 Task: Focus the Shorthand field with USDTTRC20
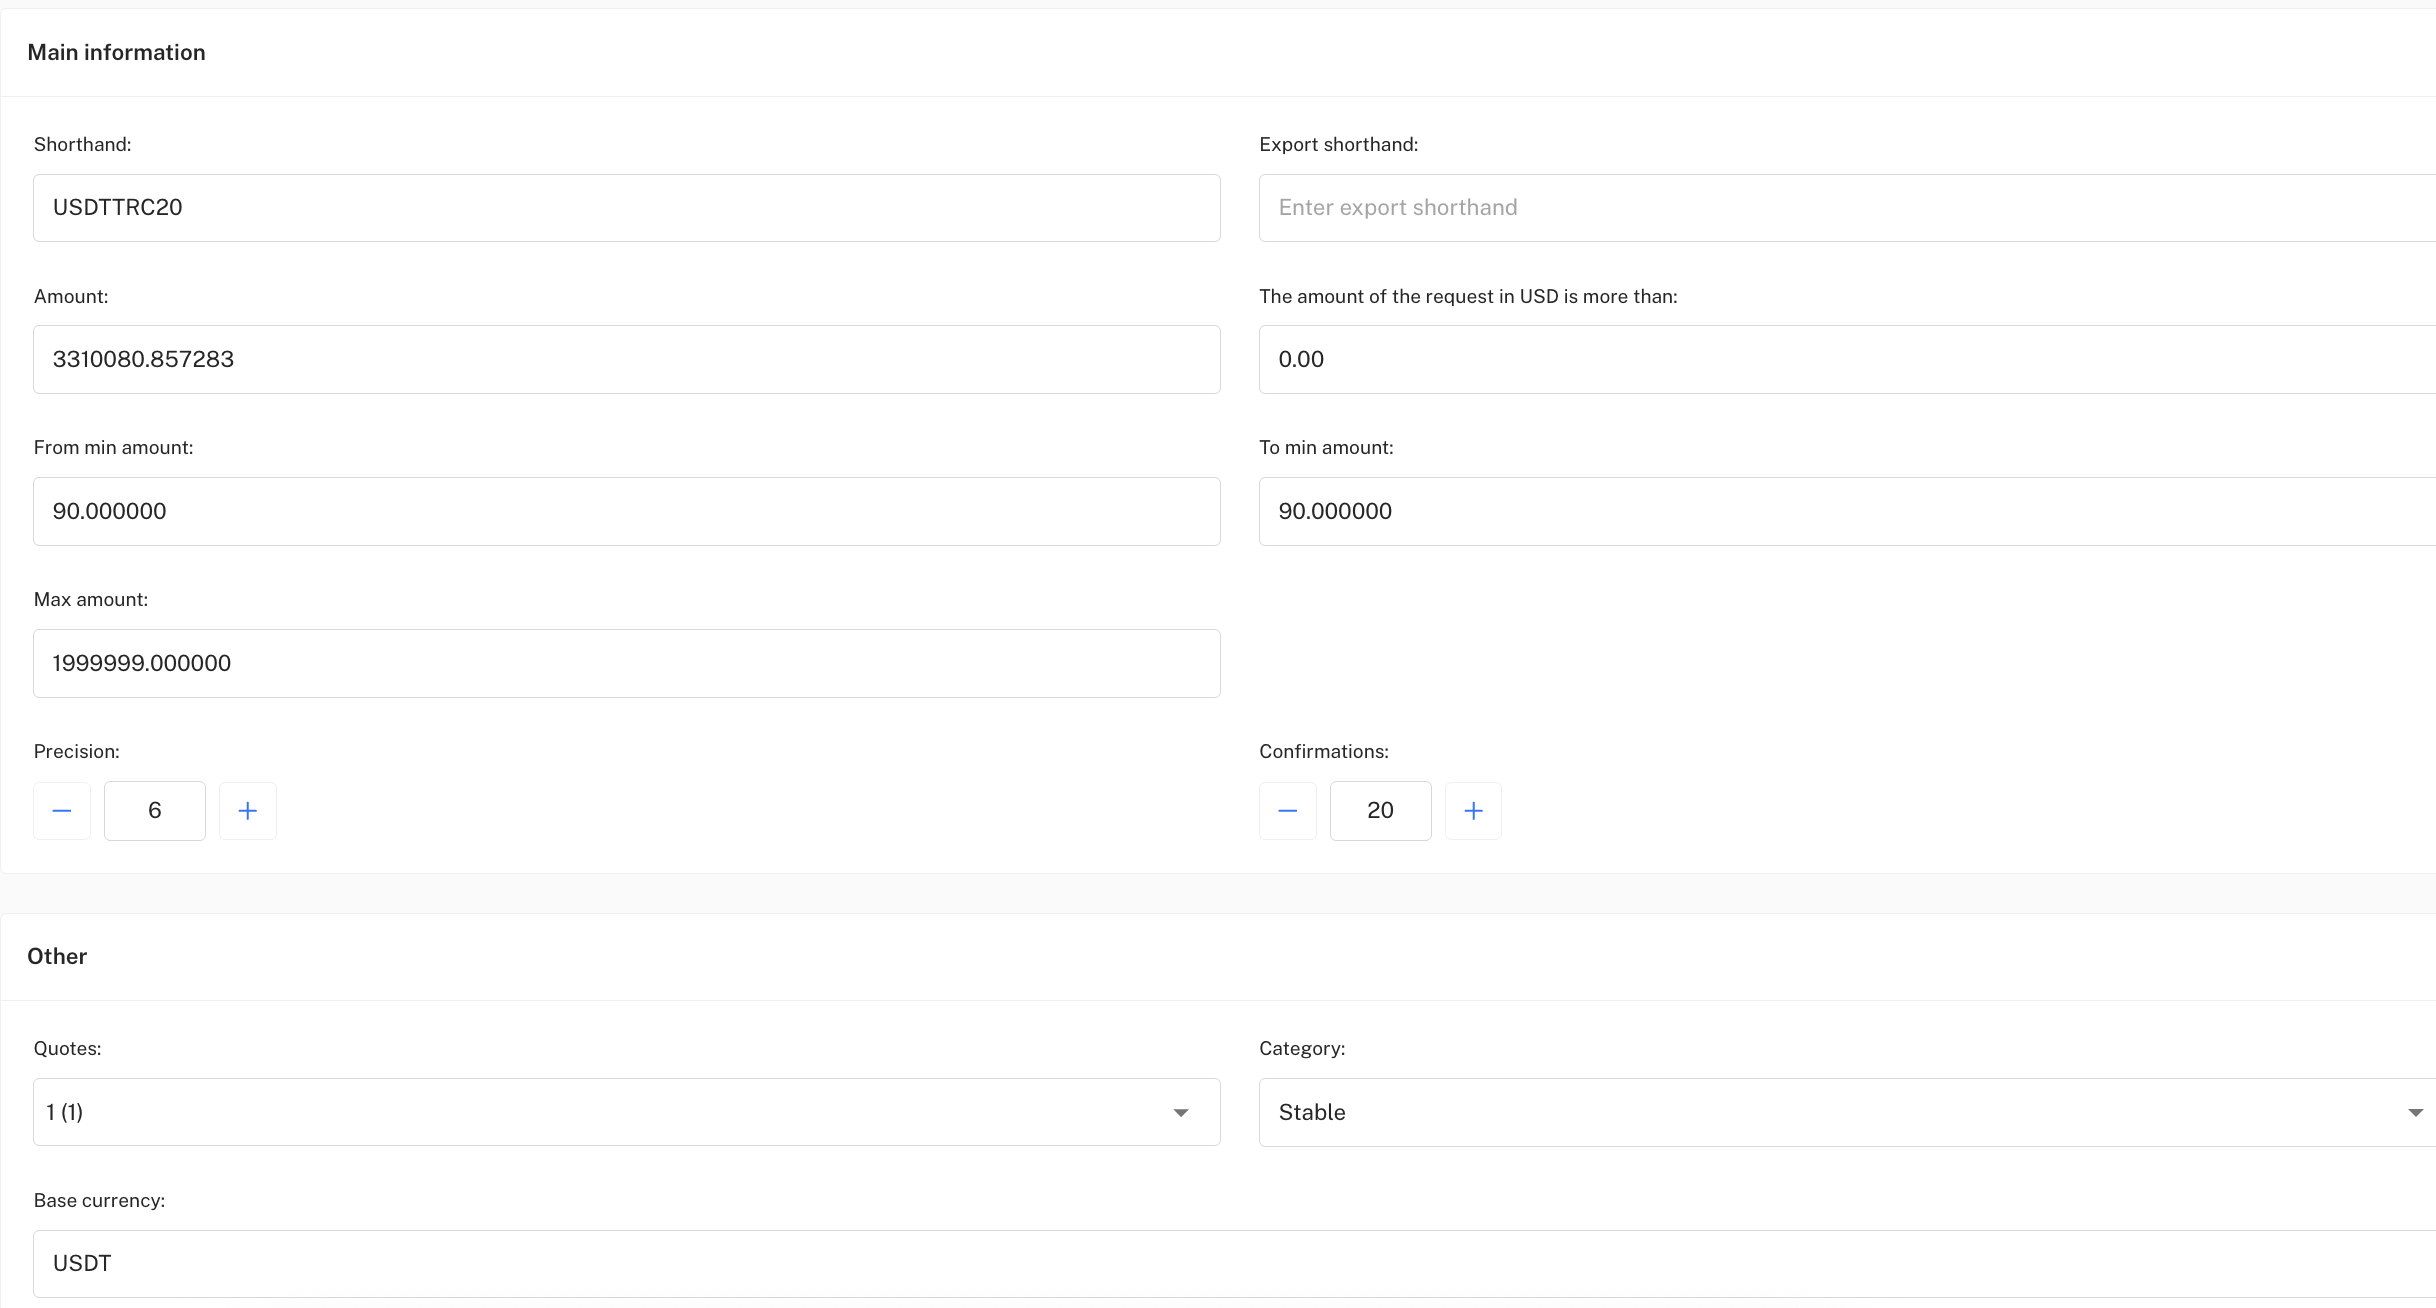tap(626, 208)
